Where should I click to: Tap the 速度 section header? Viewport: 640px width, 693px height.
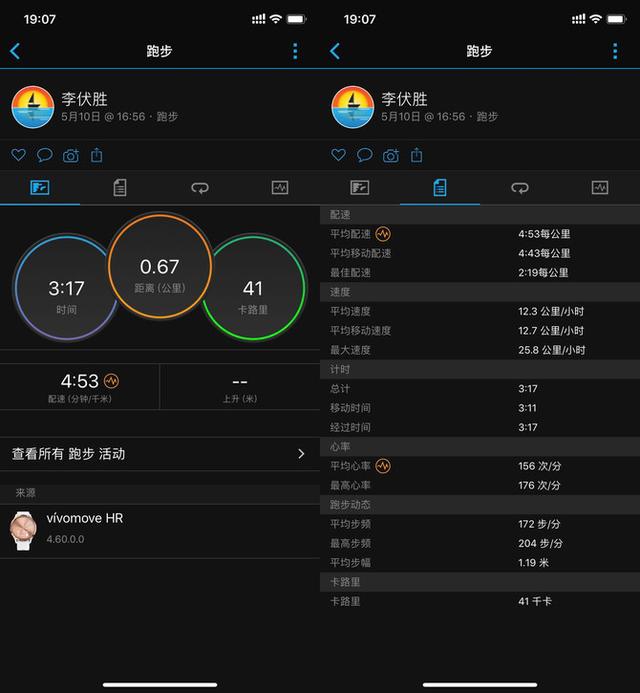[480, 292]
